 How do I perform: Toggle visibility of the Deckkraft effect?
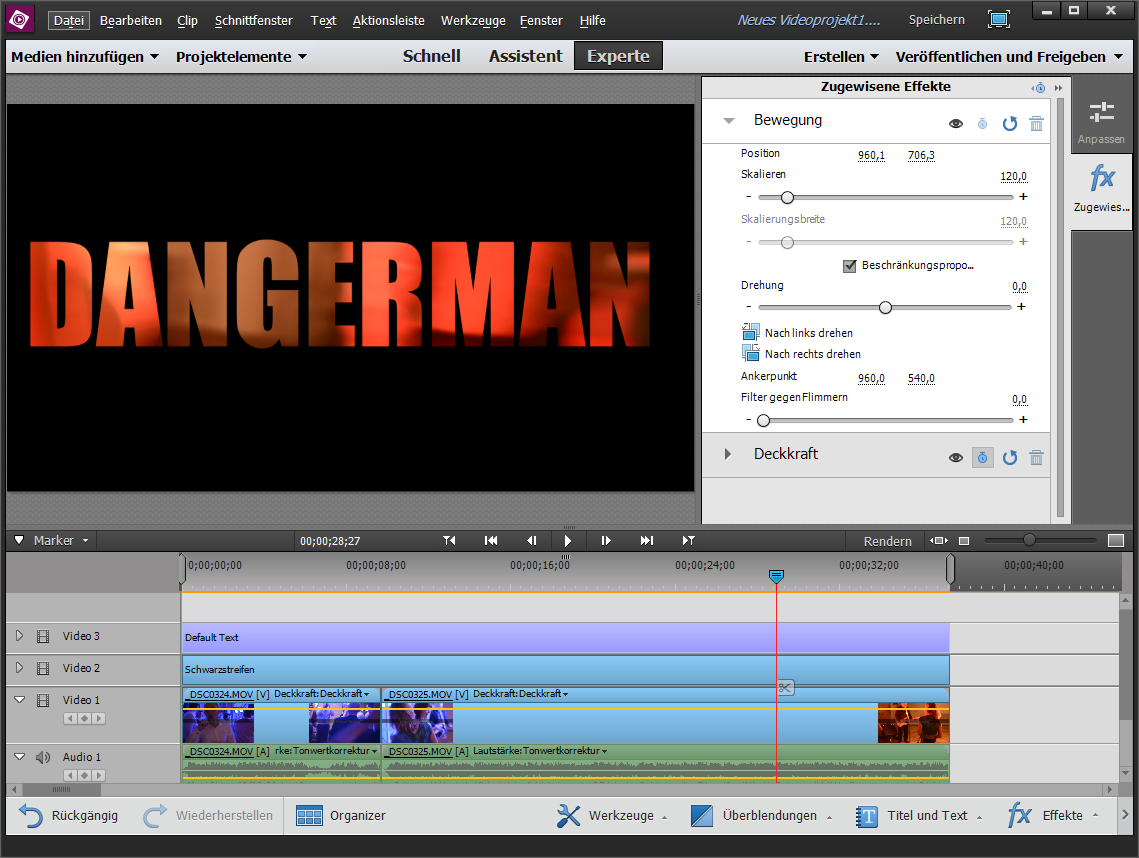tap(956, 457)
